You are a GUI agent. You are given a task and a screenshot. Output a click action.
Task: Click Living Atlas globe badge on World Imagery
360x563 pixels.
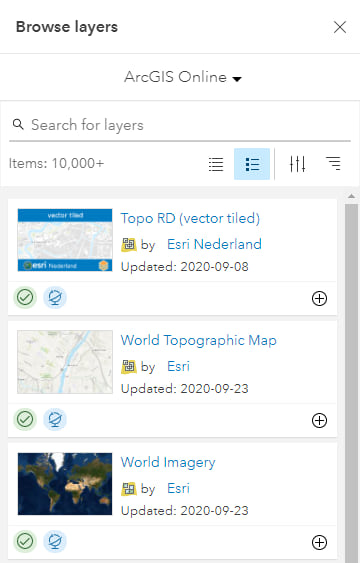55,541
